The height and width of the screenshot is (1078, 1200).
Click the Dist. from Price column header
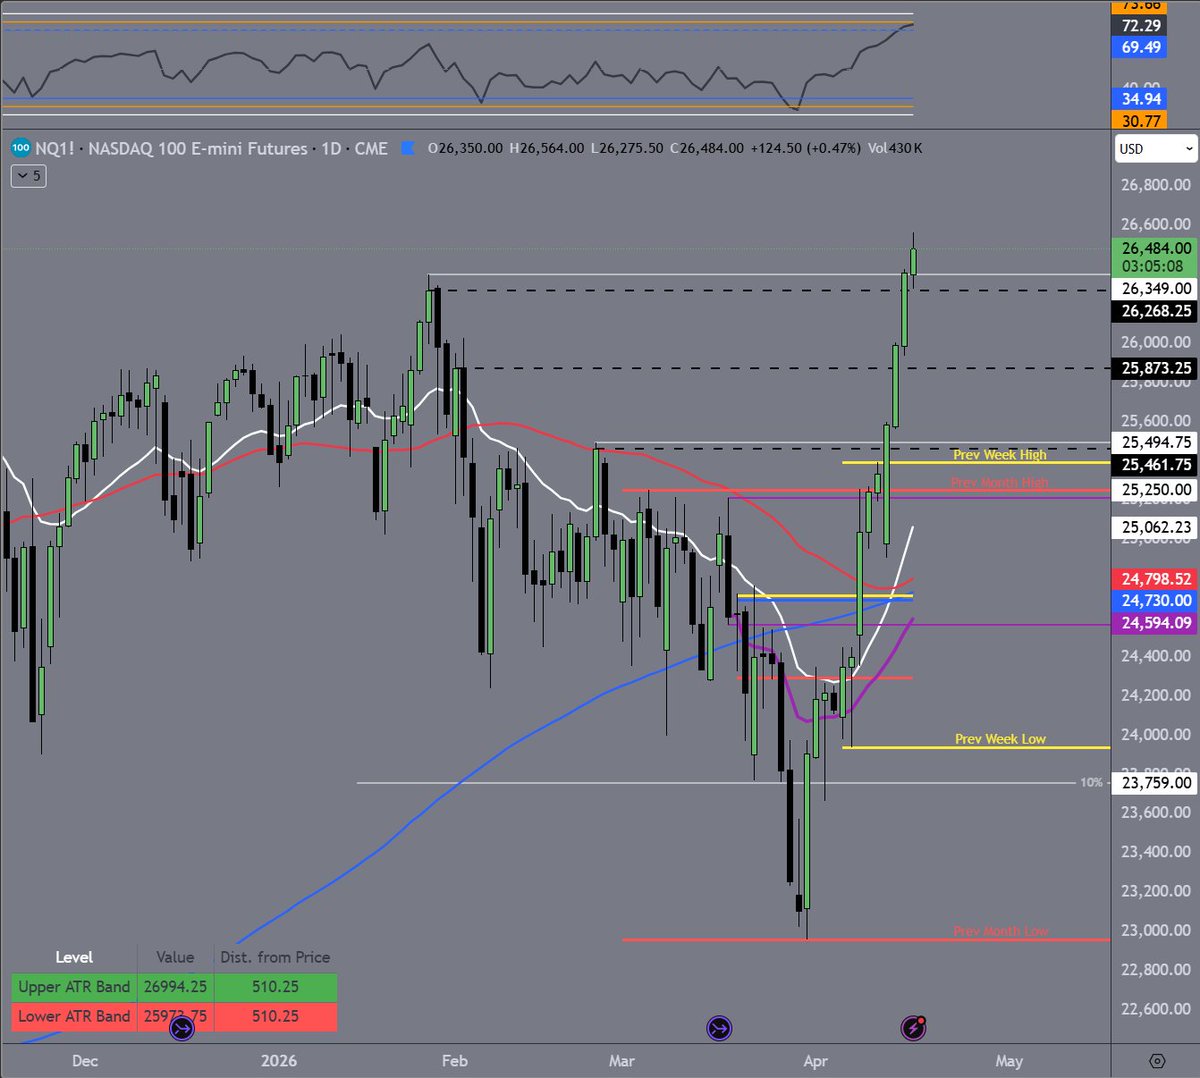click(x=275, y=957)
